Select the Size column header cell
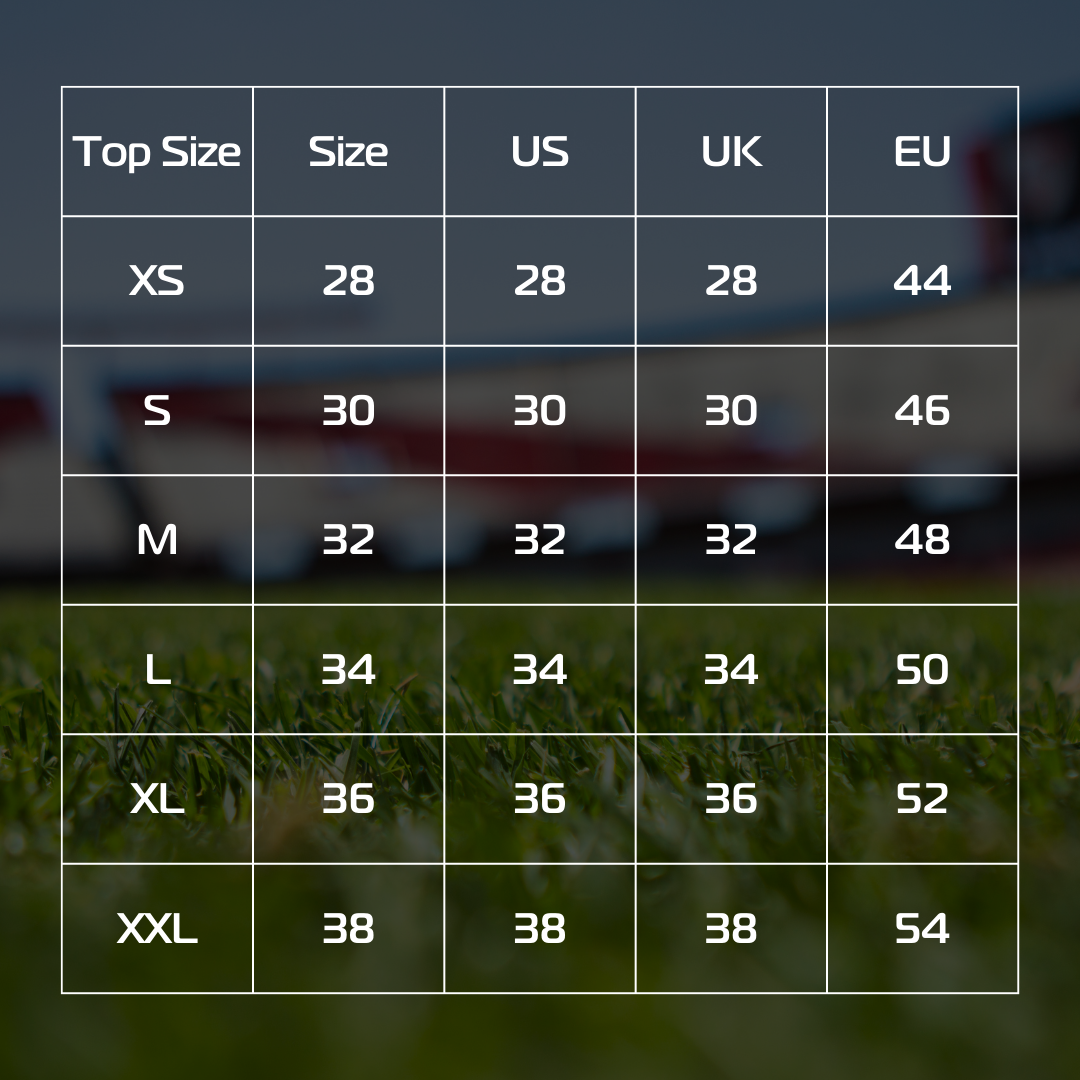This screenshot has height=1080, width=1080. 349,152
